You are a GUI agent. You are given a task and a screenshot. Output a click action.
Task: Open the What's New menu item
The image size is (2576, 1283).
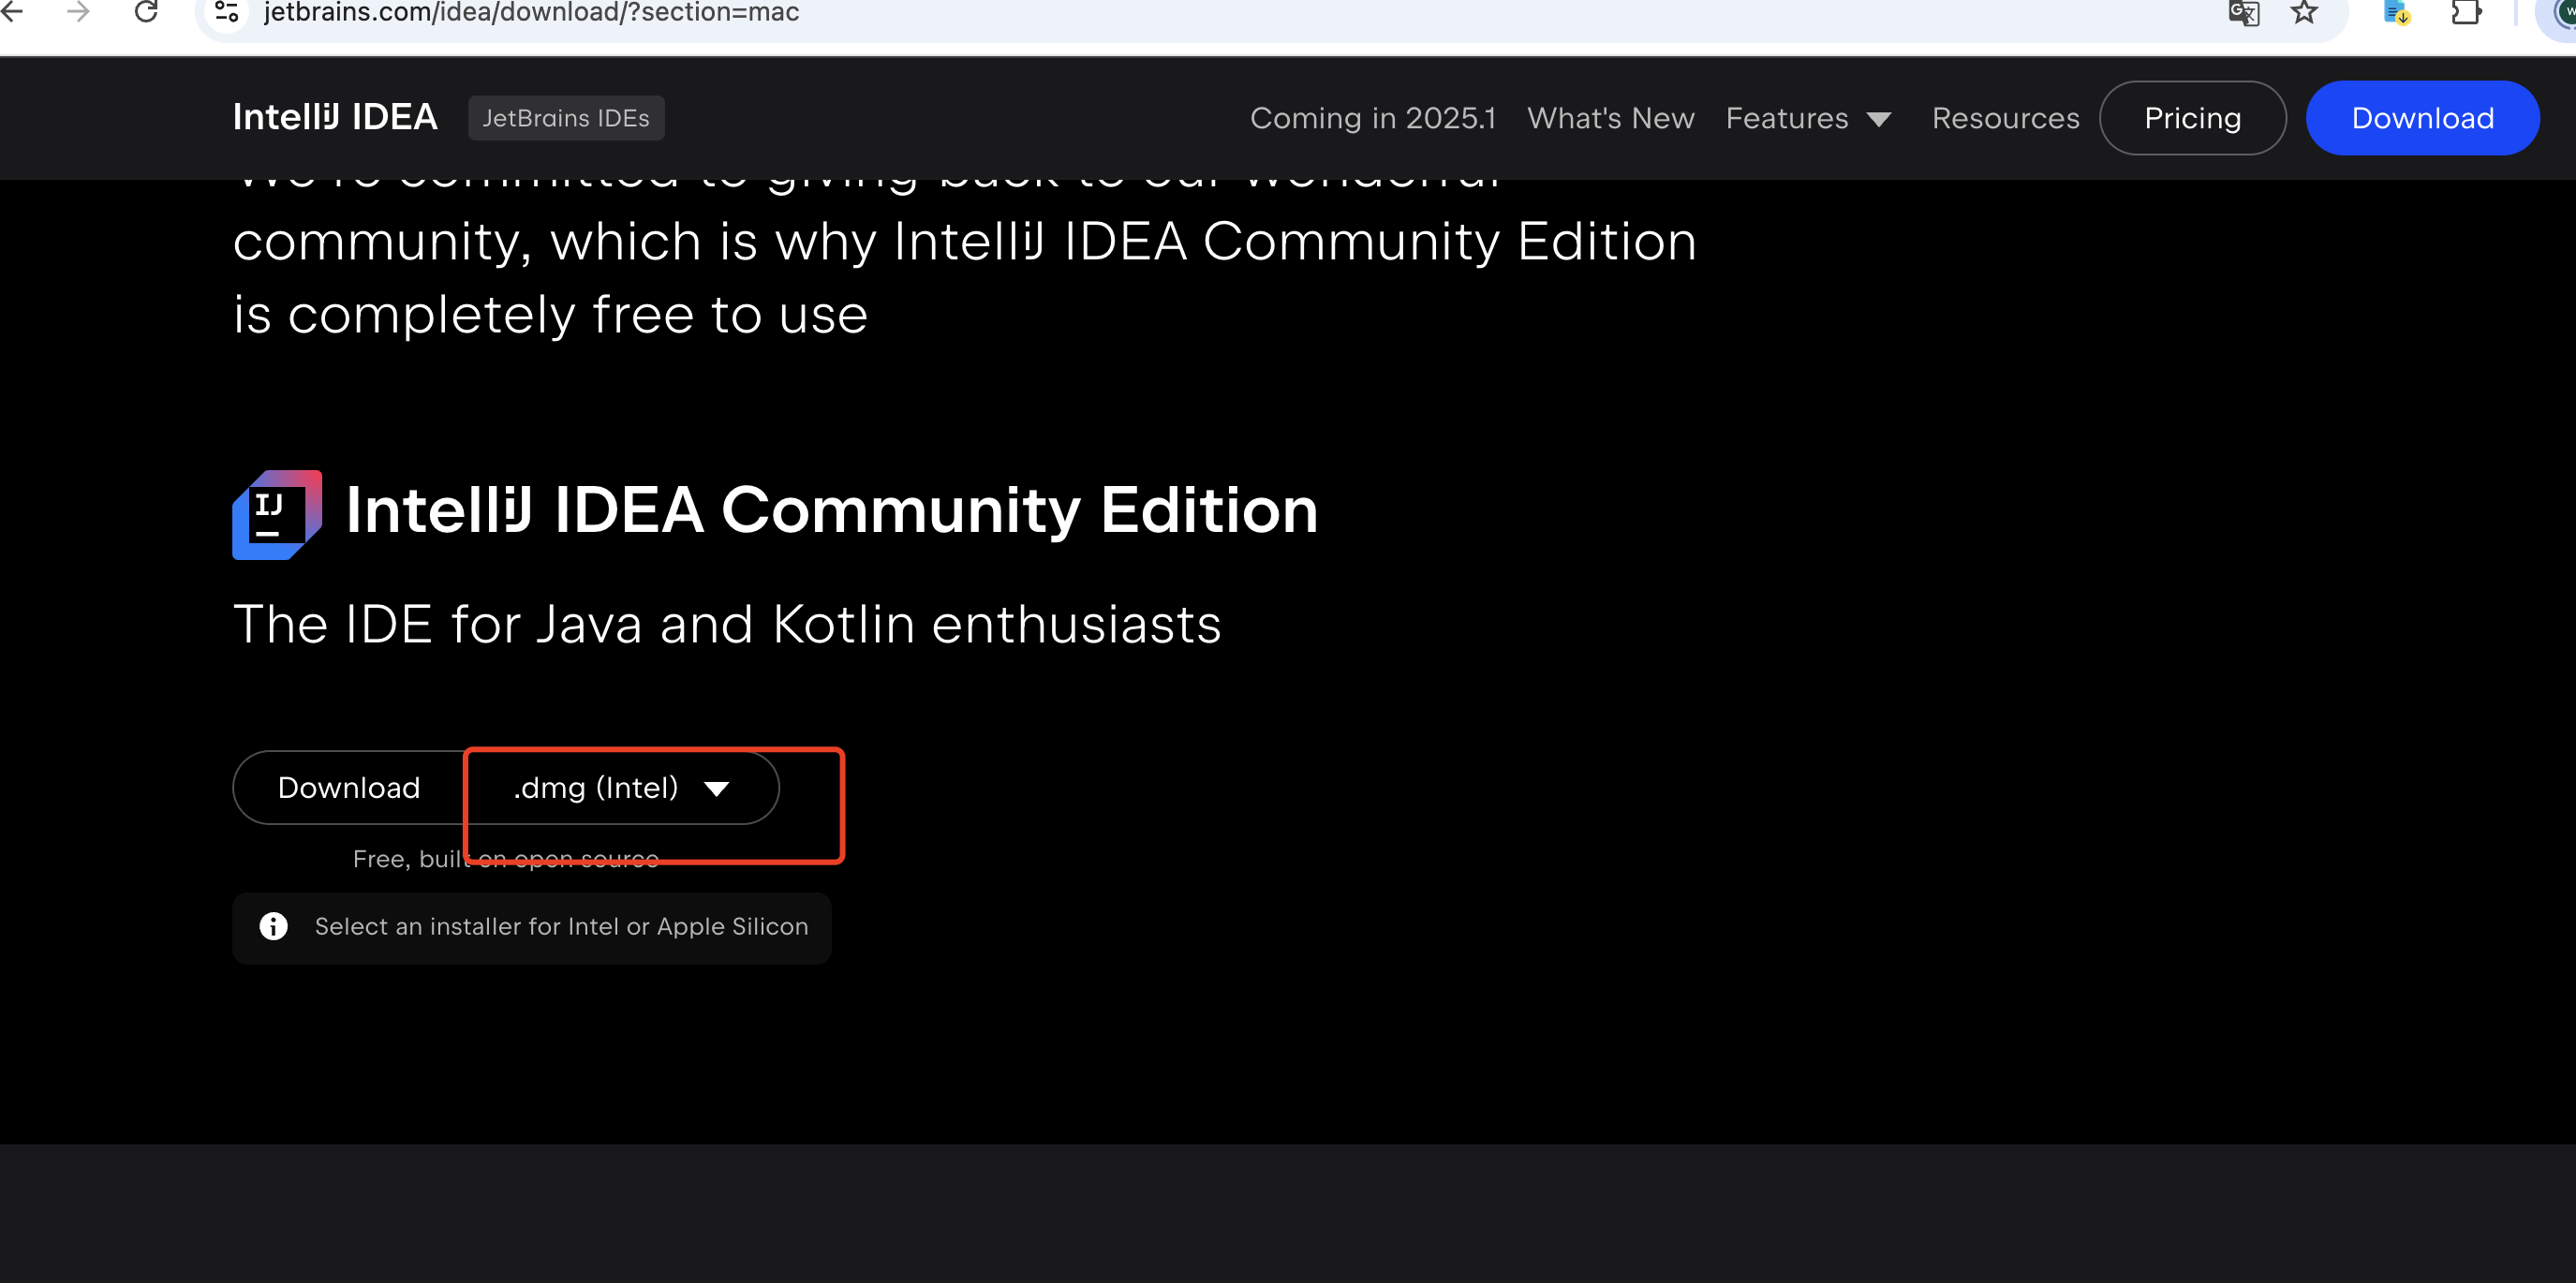(1611, 118)
